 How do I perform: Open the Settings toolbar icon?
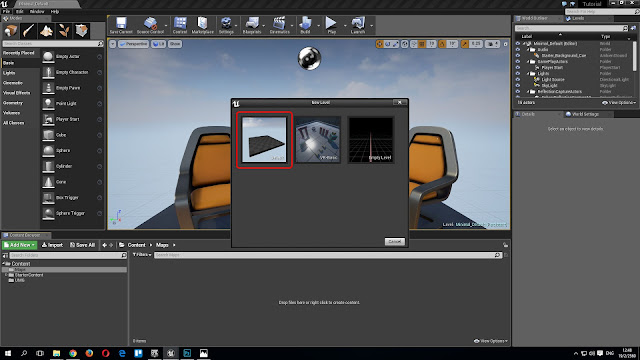pos(226,25)
